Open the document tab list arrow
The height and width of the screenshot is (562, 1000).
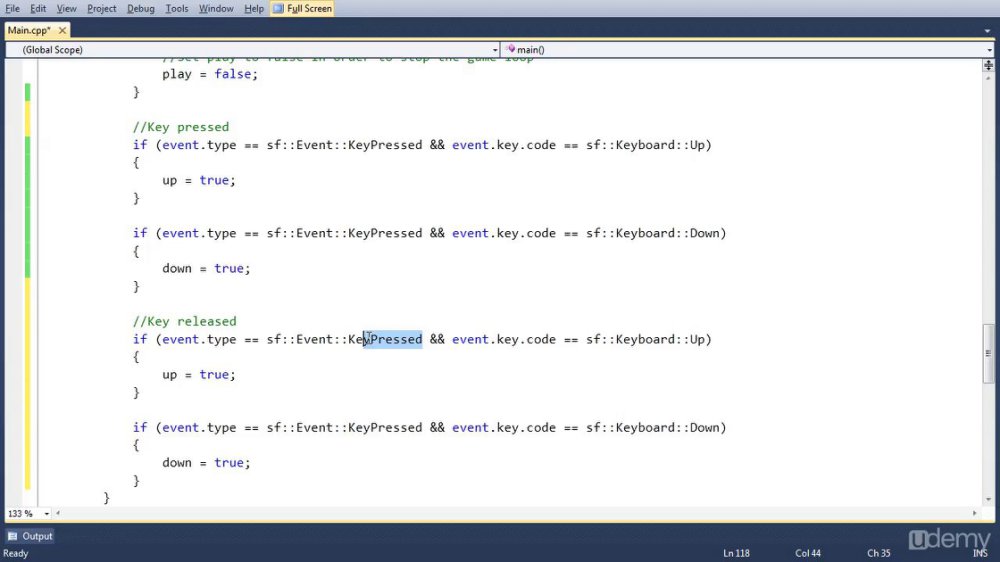987,31
